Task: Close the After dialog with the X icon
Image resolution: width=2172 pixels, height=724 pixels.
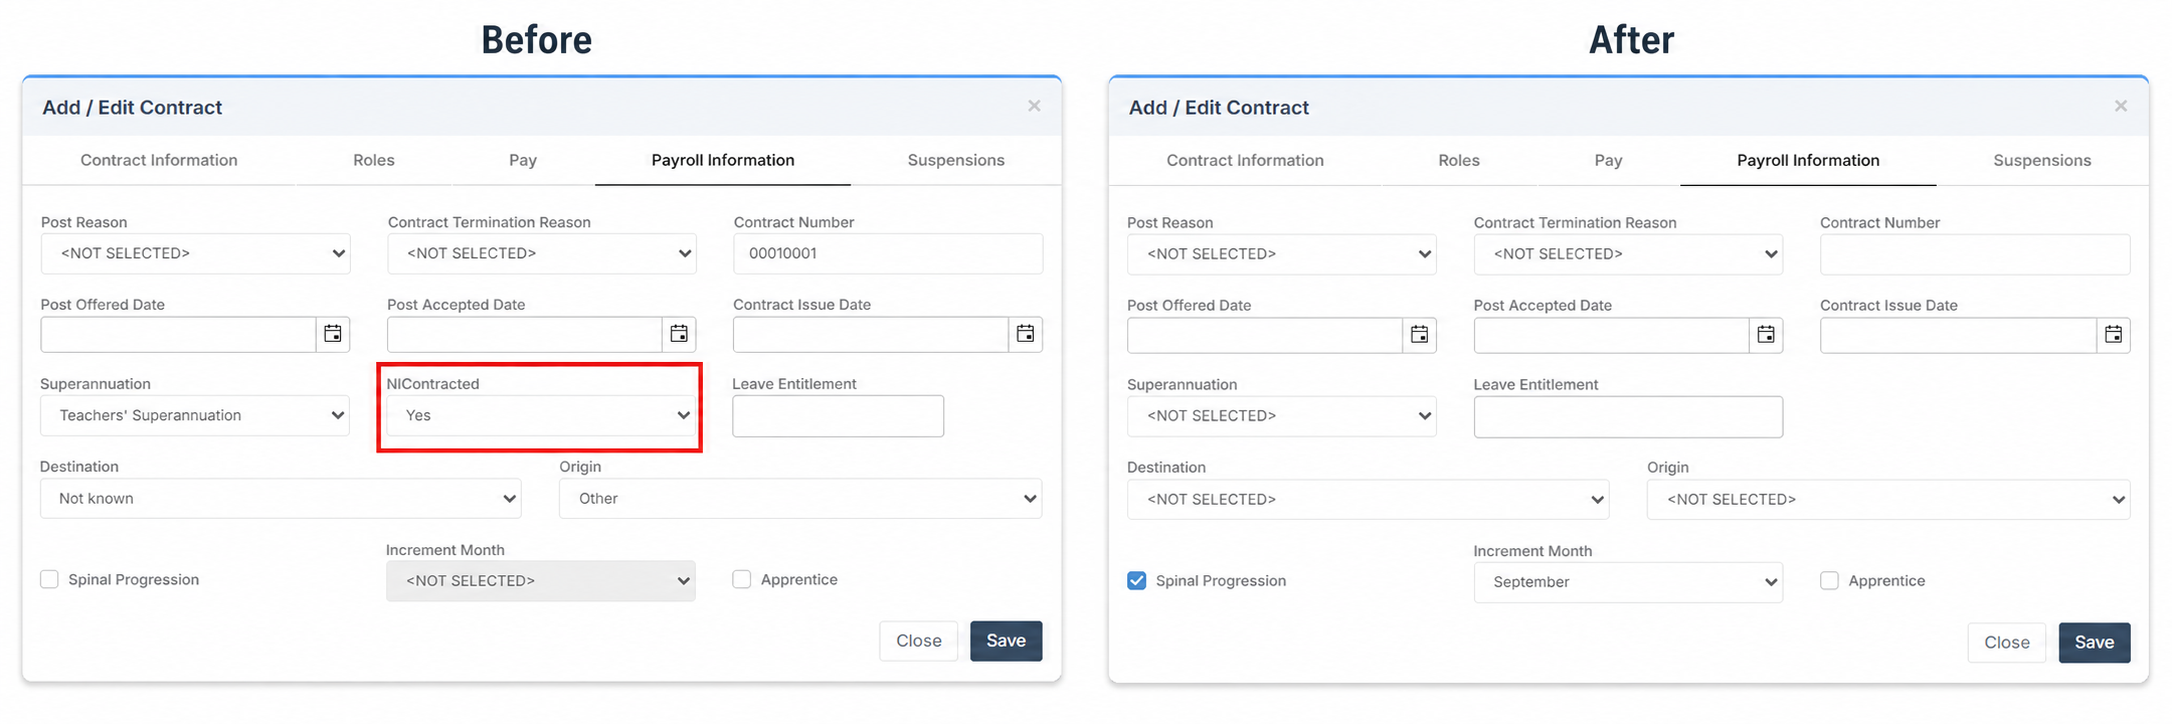Action: 2121,106
